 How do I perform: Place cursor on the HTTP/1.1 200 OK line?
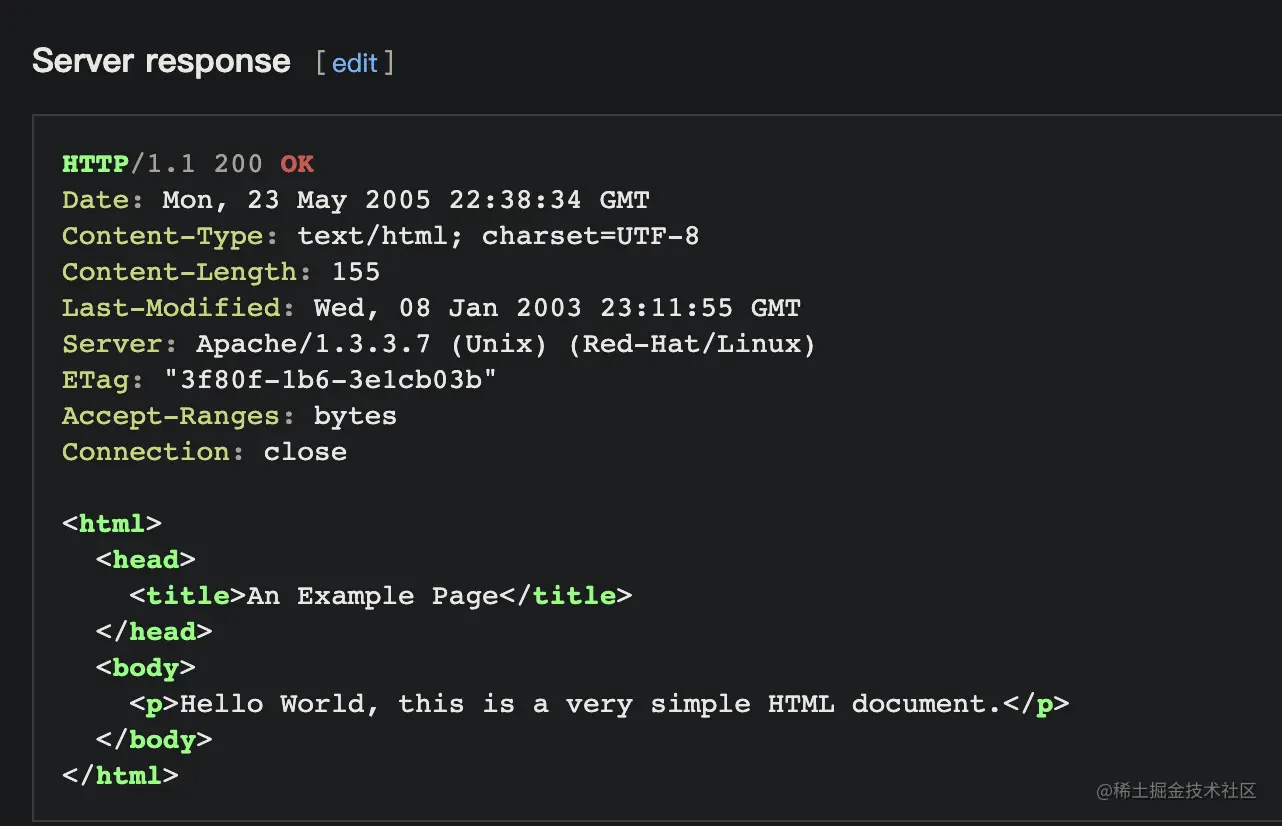click(x=188, y=164)
